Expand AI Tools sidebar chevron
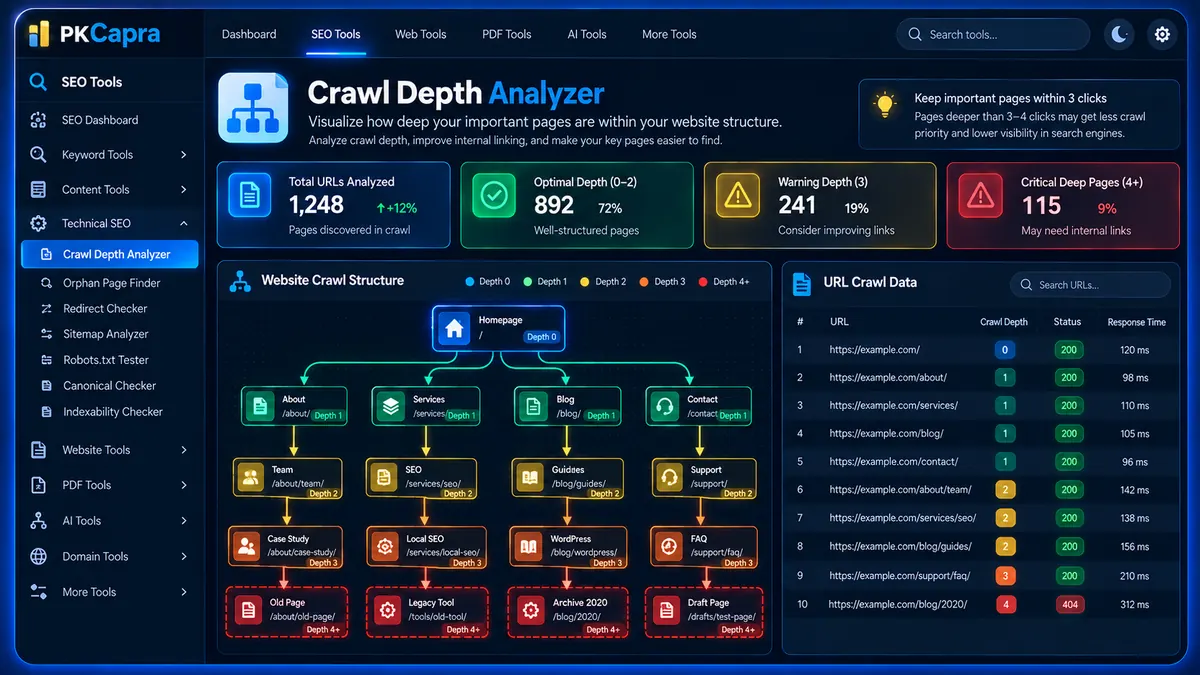Viewport: 1200px width, 675px height. click(184, 521)
